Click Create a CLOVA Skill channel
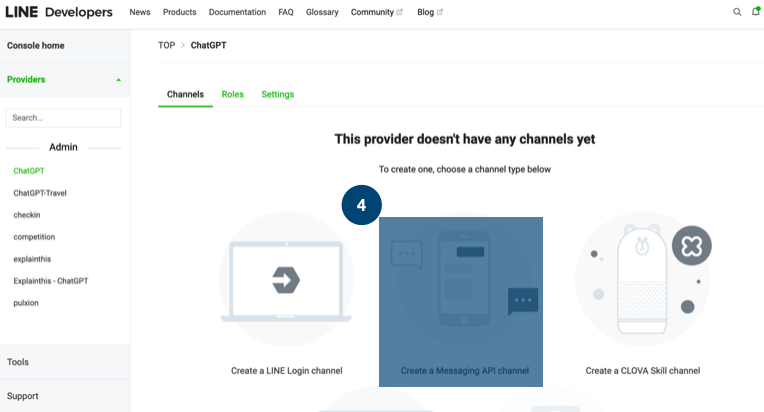Image resolution: width=764 pixels, height=412 pixels. 643,371
